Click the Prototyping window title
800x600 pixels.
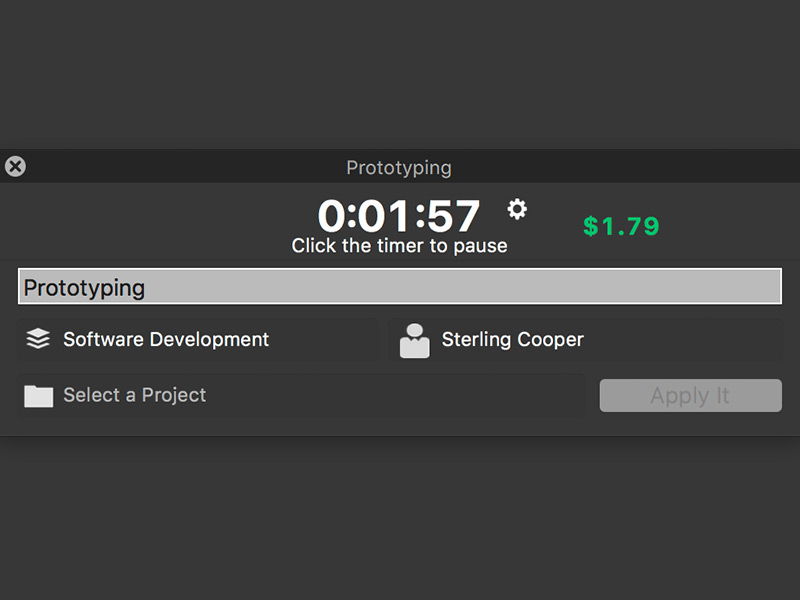[x=399, y=168]
